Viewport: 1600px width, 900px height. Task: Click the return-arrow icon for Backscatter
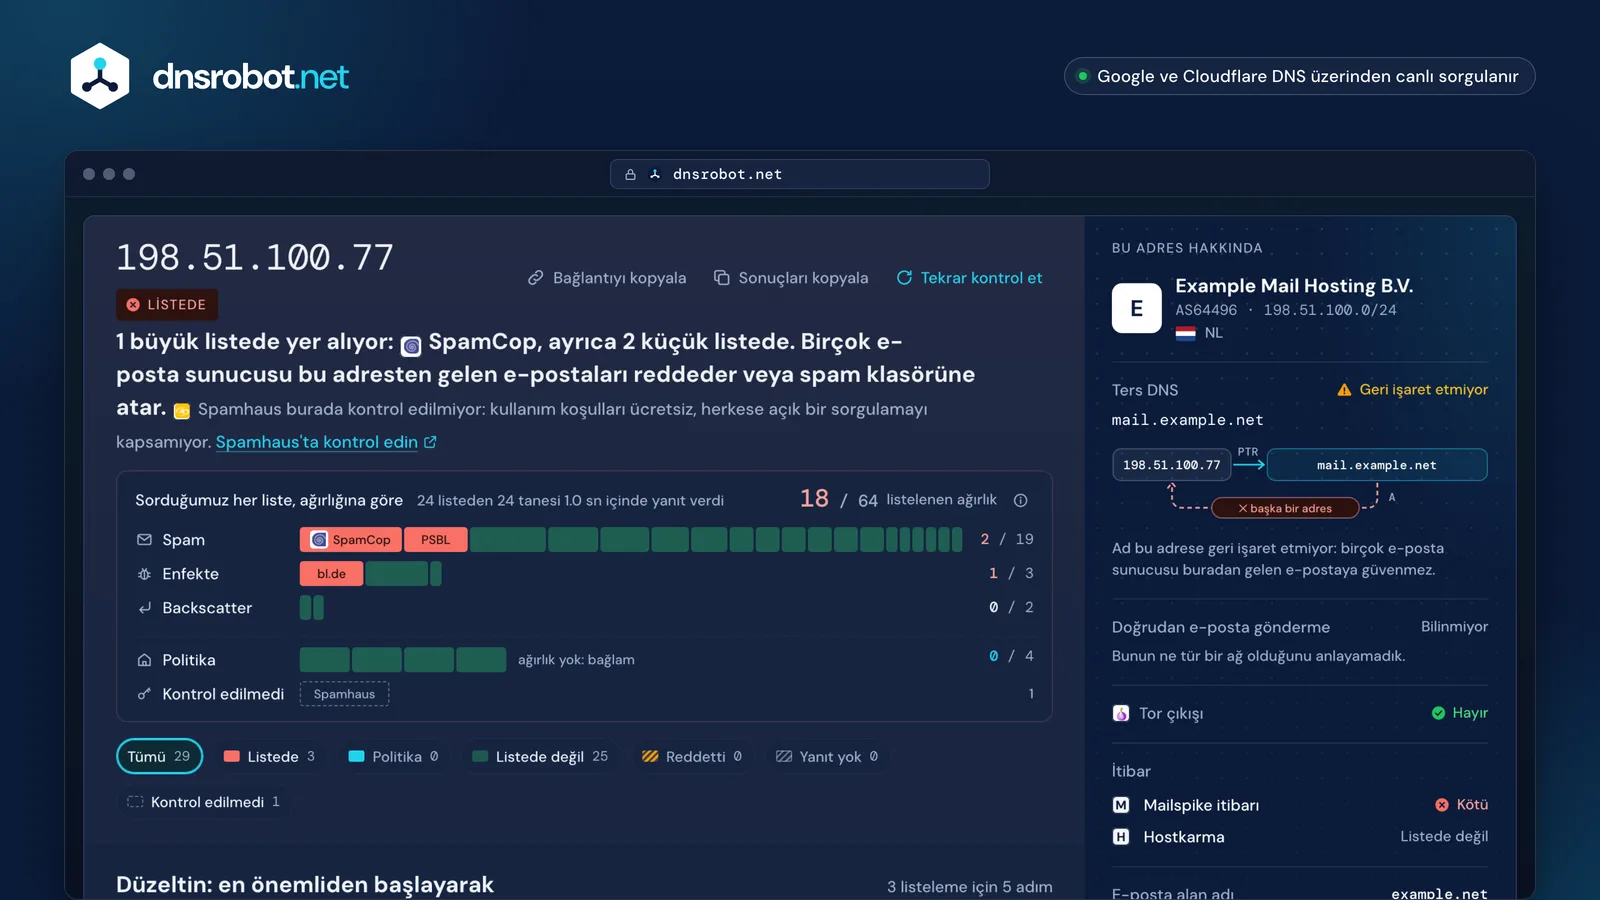144,608
